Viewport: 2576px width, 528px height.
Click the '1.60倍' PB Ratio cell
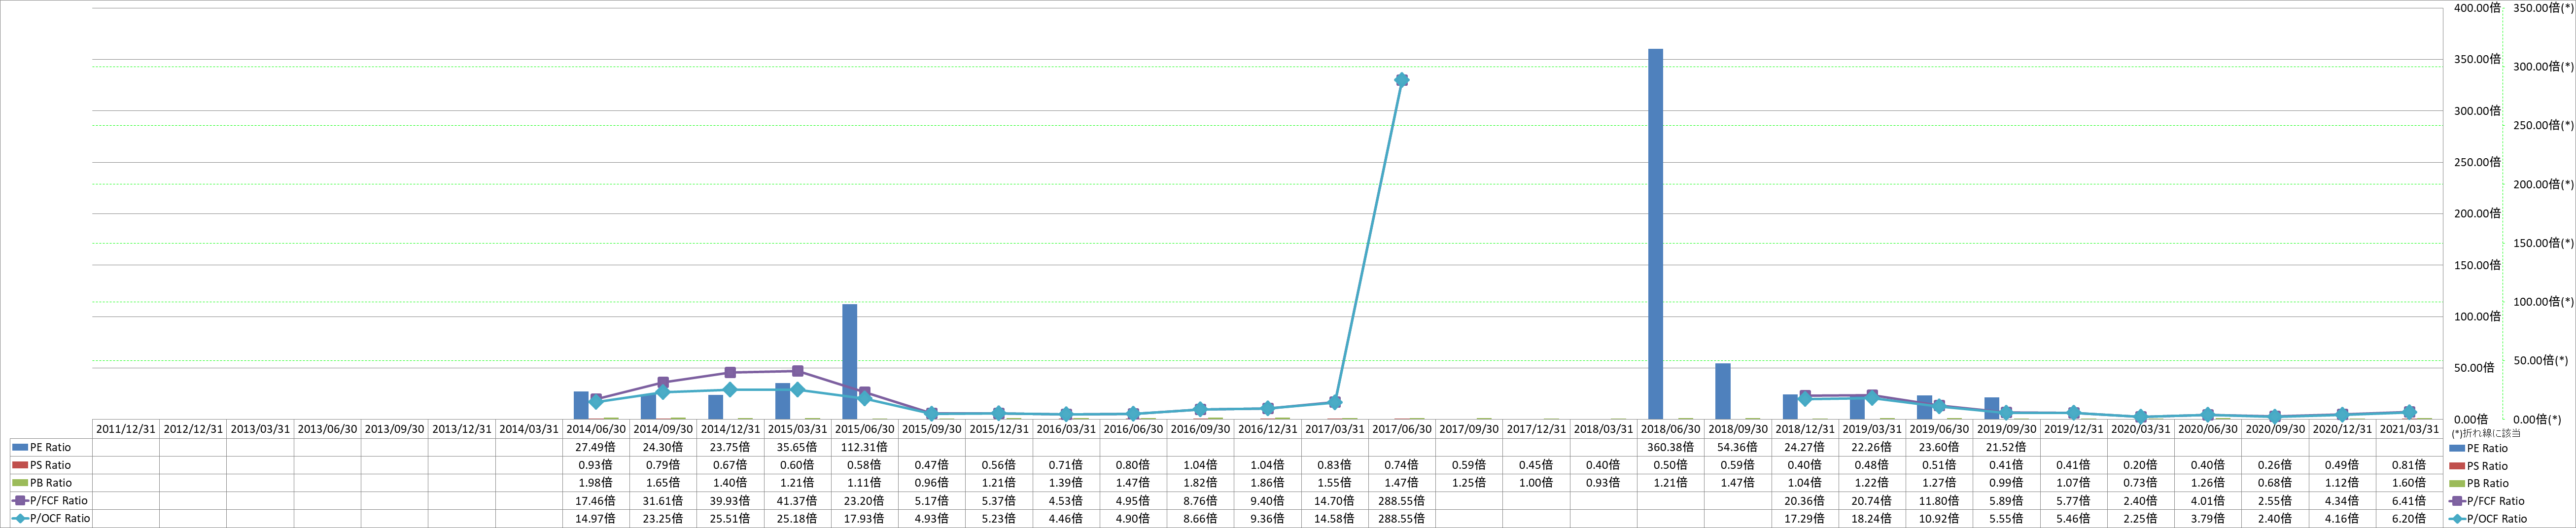click(x=2409, y=483)
